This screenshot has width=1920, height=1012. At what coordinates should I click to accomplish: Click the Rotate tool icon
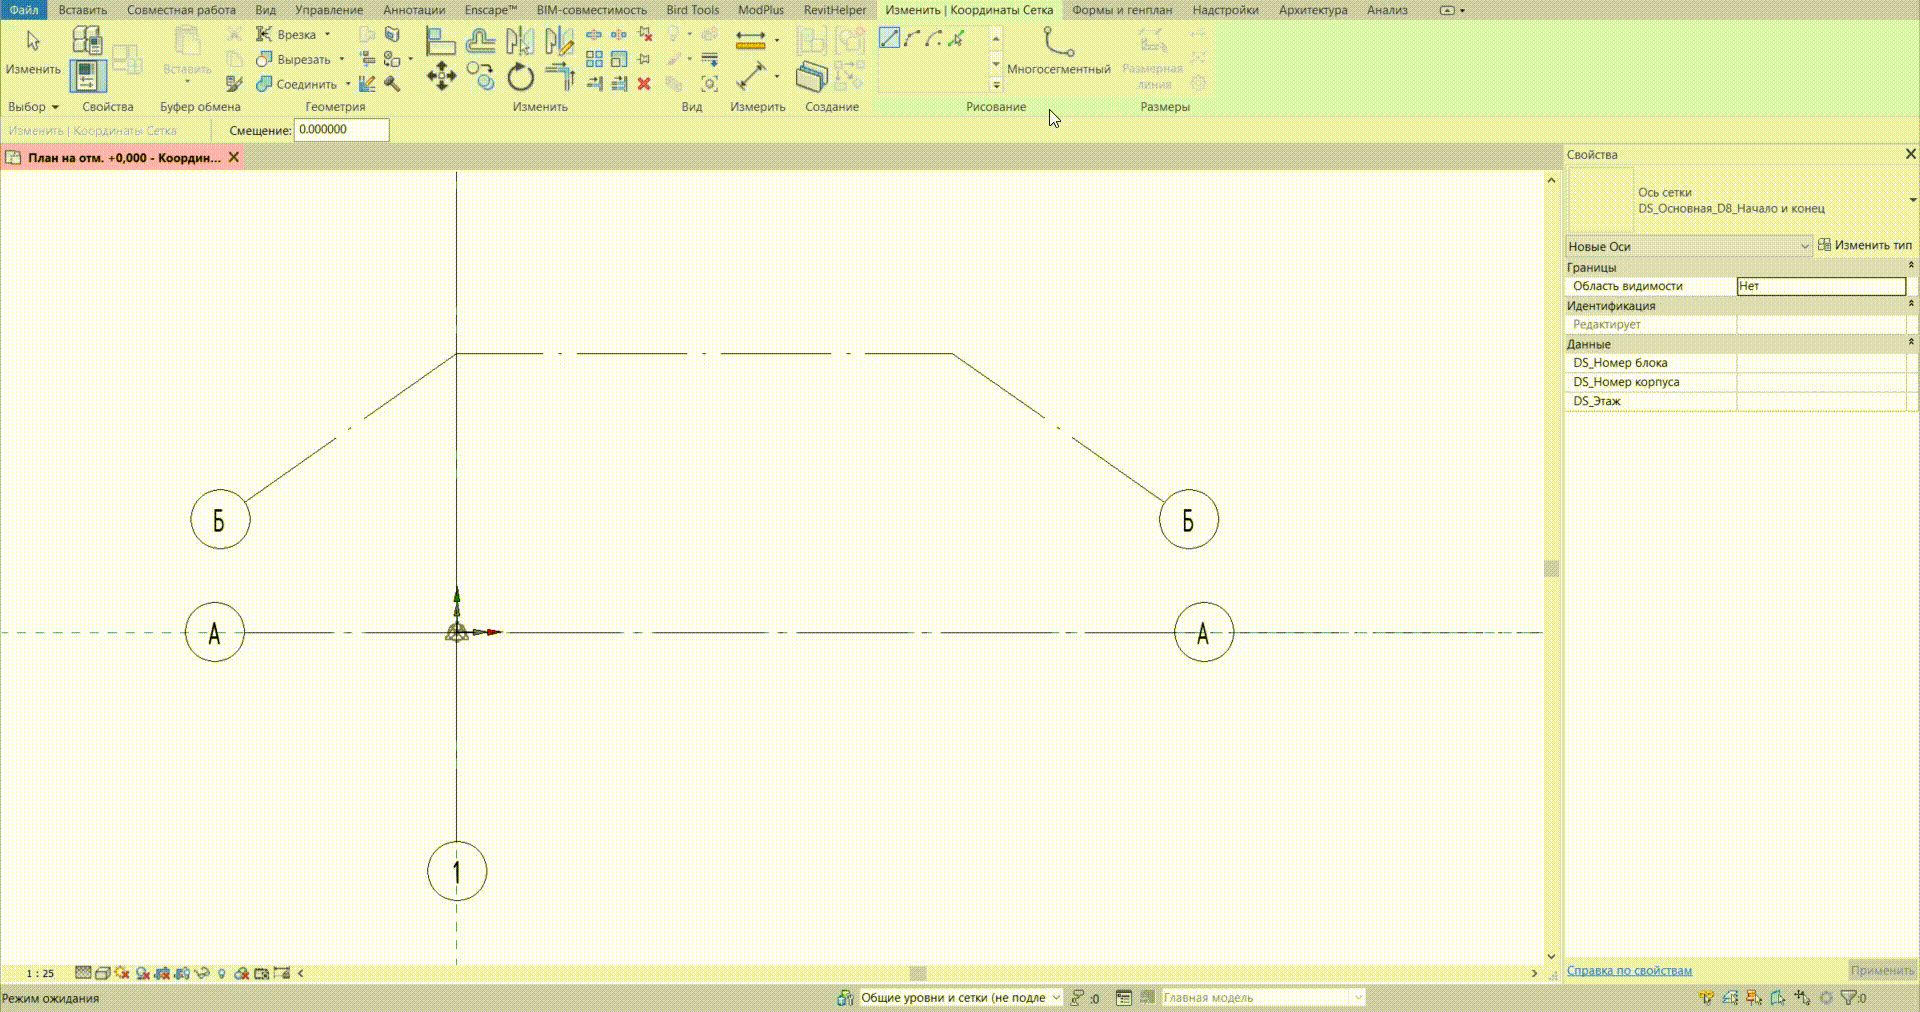(520, 77)
